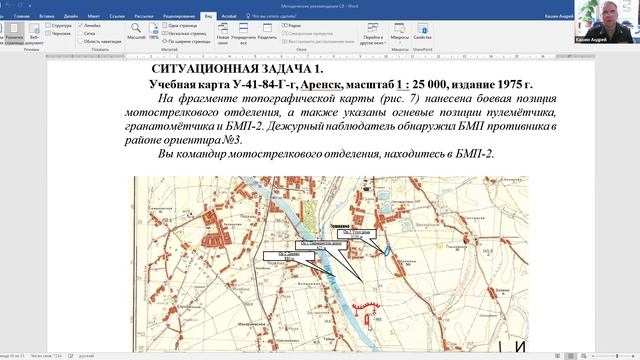Select Print Layout icon in status bar

pyautogui.click(x=571, y=356)
